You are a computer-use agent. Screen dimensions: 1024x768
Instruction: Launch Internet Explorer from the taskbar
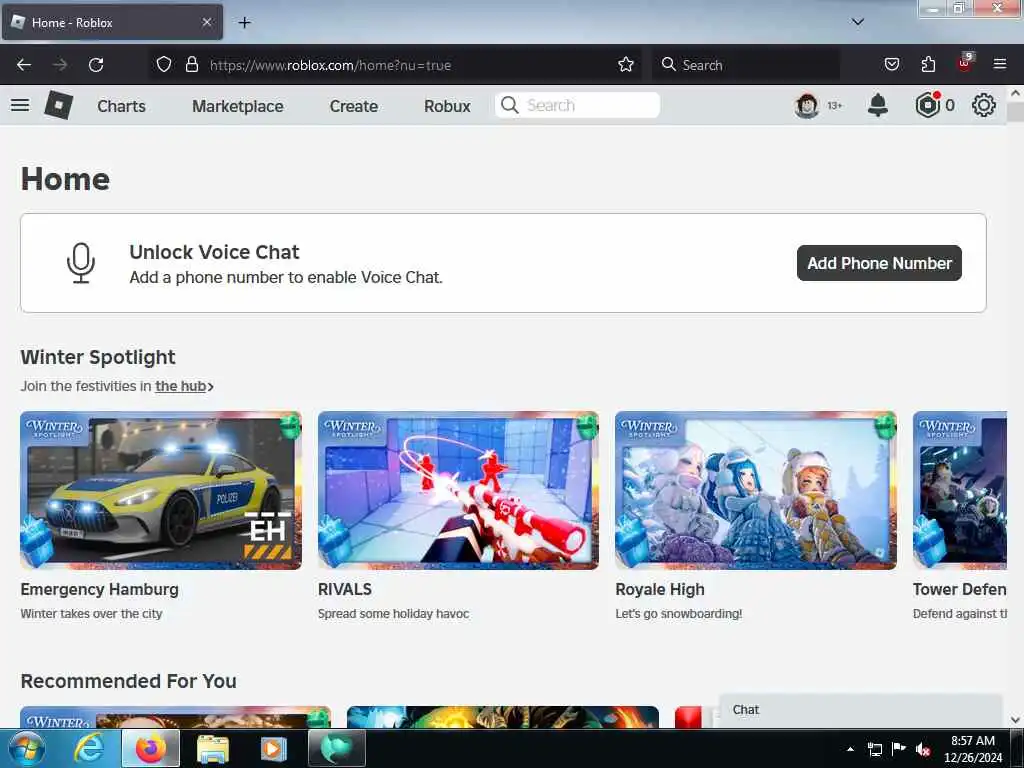[x=88, y=748]
